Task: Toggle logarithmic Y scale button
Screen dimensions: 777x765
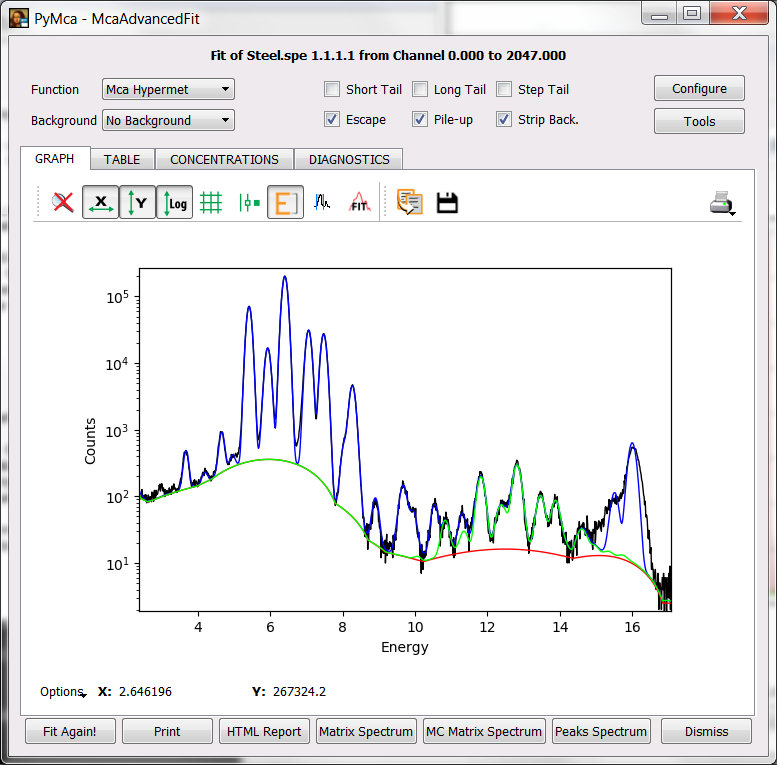Action: click(174, 202)
